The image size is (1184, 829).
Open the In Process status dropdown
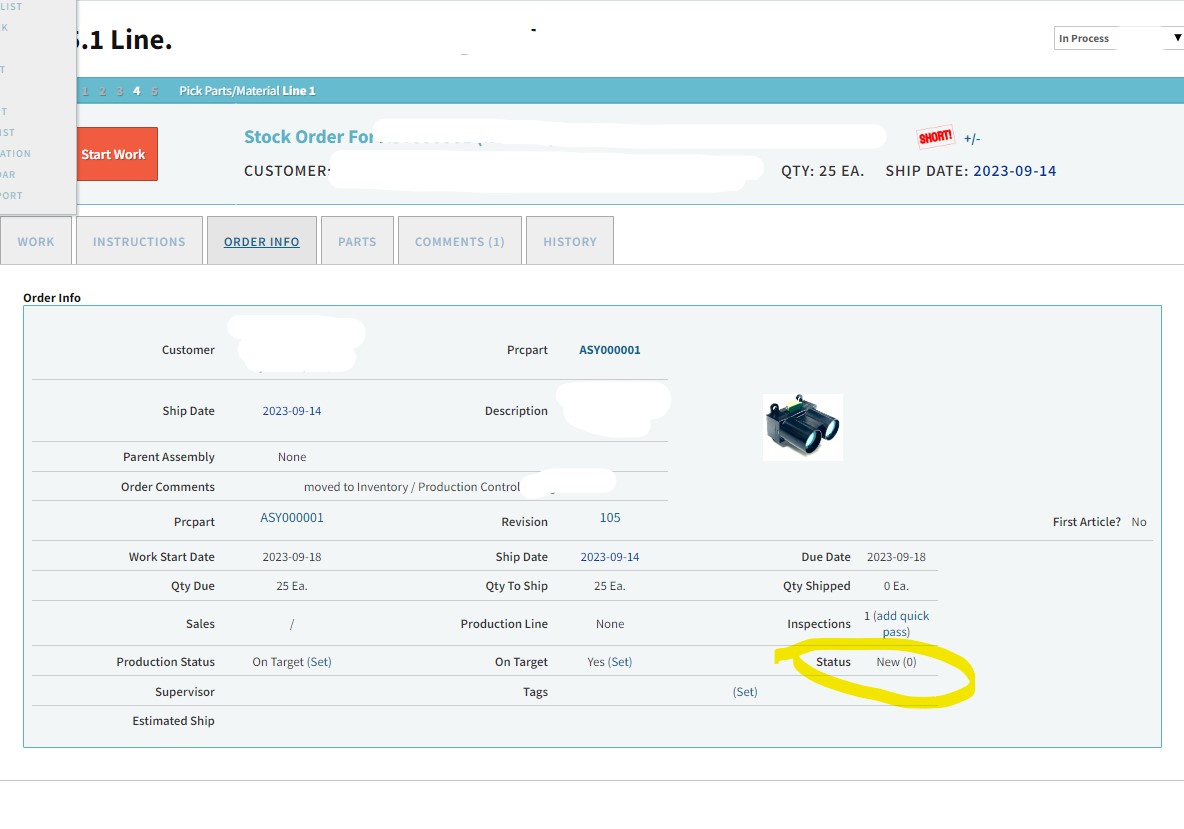(1119, 39)
